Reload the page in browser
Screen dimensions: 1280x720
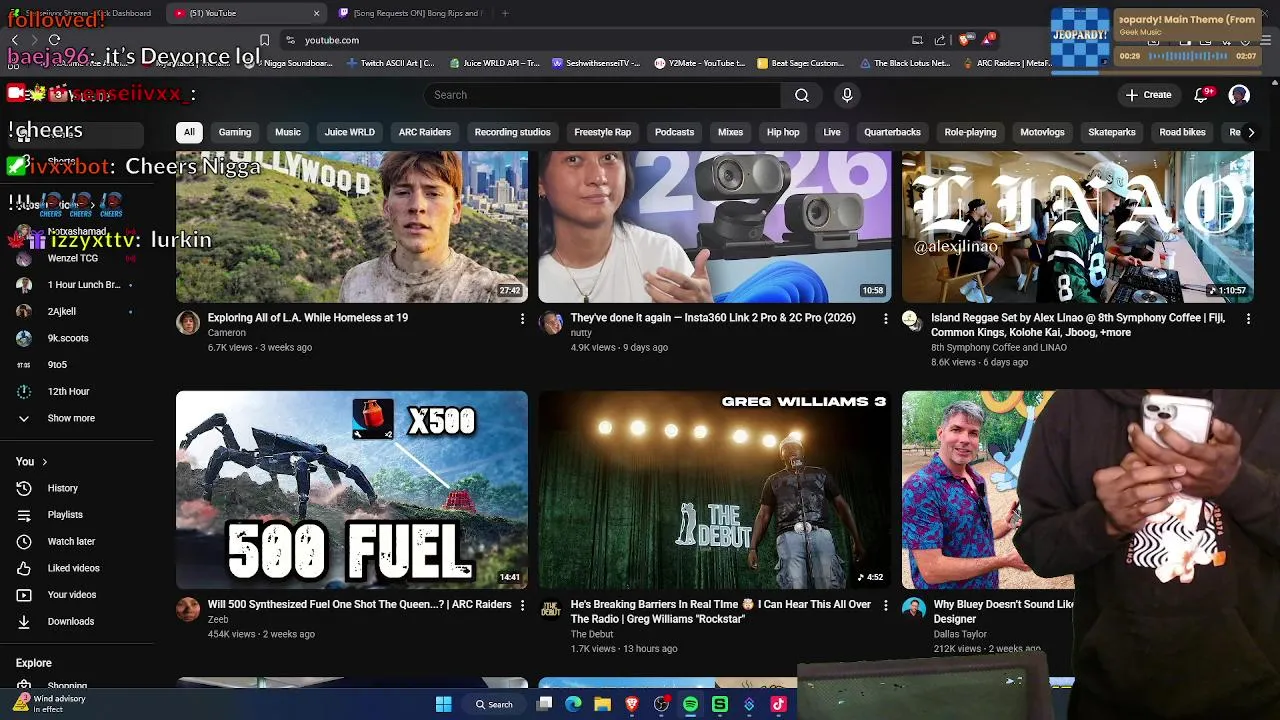pyautogui.click(x=54, y=40)
